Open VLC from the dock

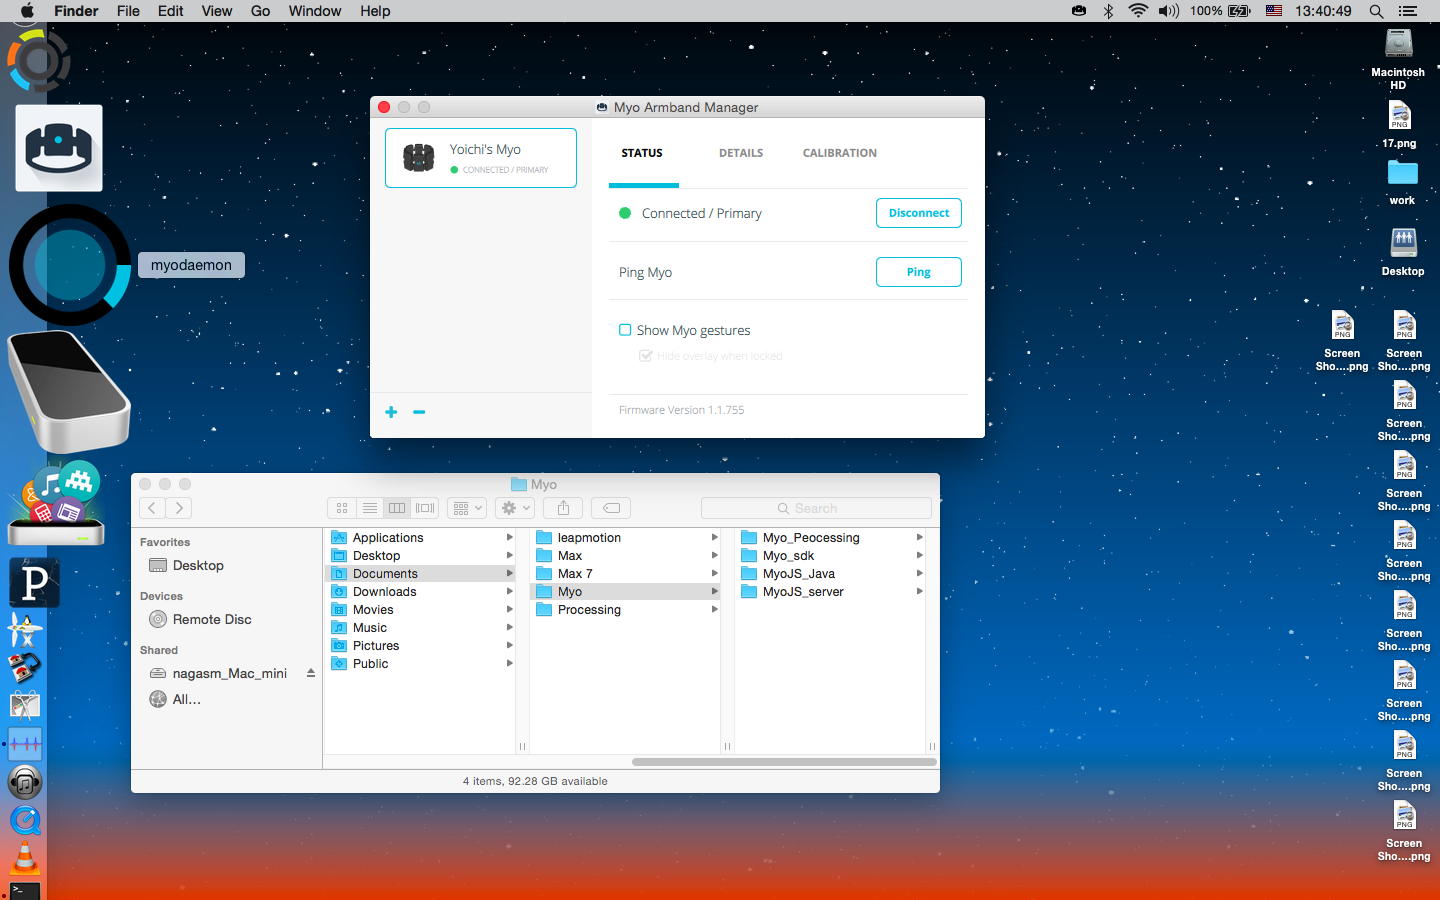pos(25,857)
